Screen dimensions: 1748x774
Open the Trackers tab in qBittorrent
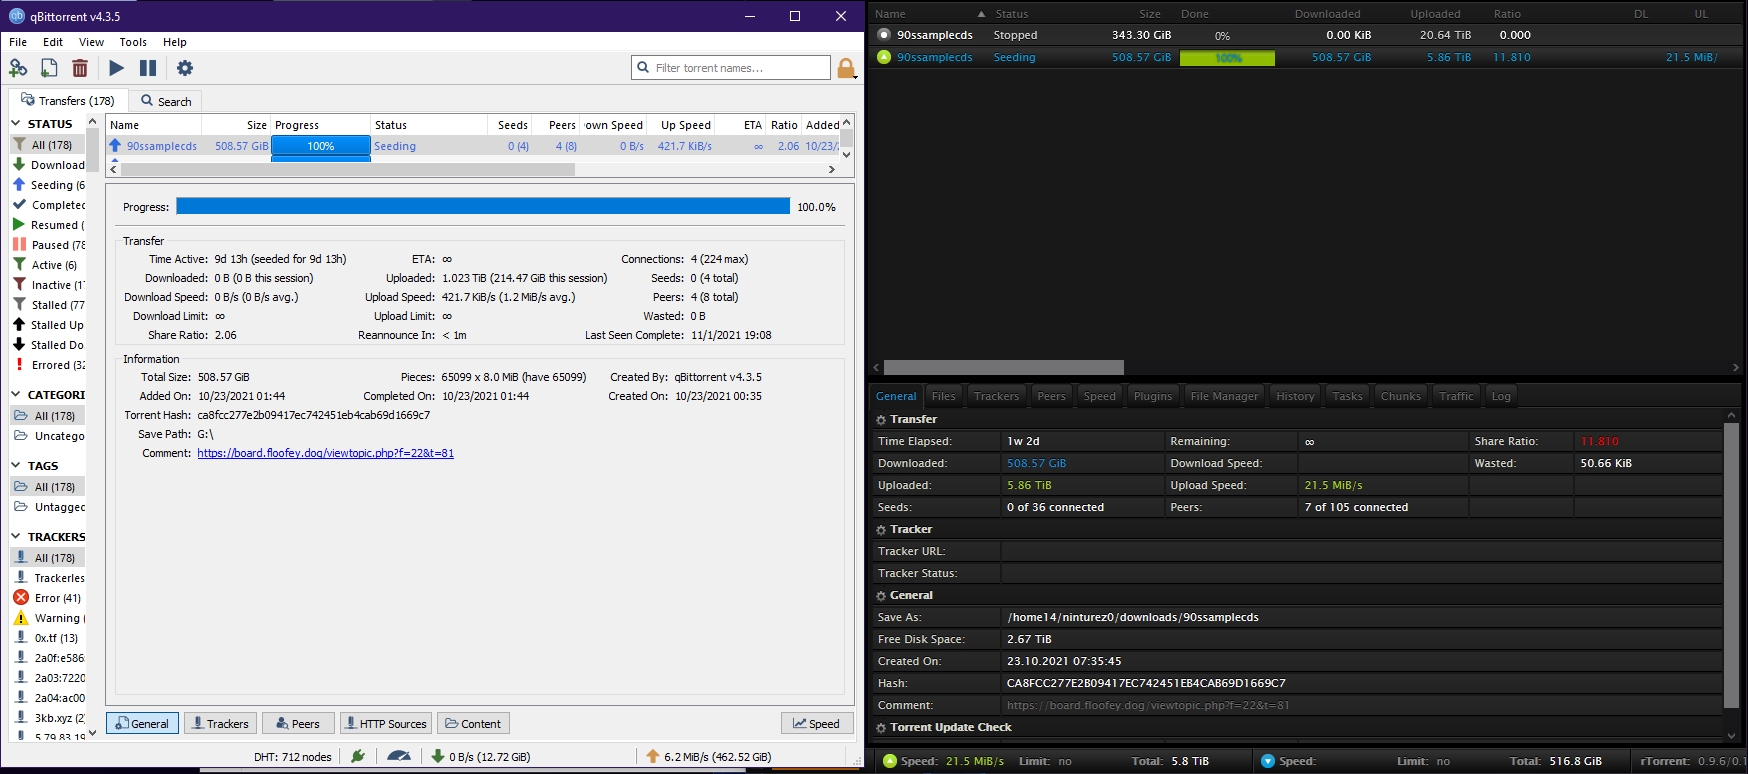point(220,723)
